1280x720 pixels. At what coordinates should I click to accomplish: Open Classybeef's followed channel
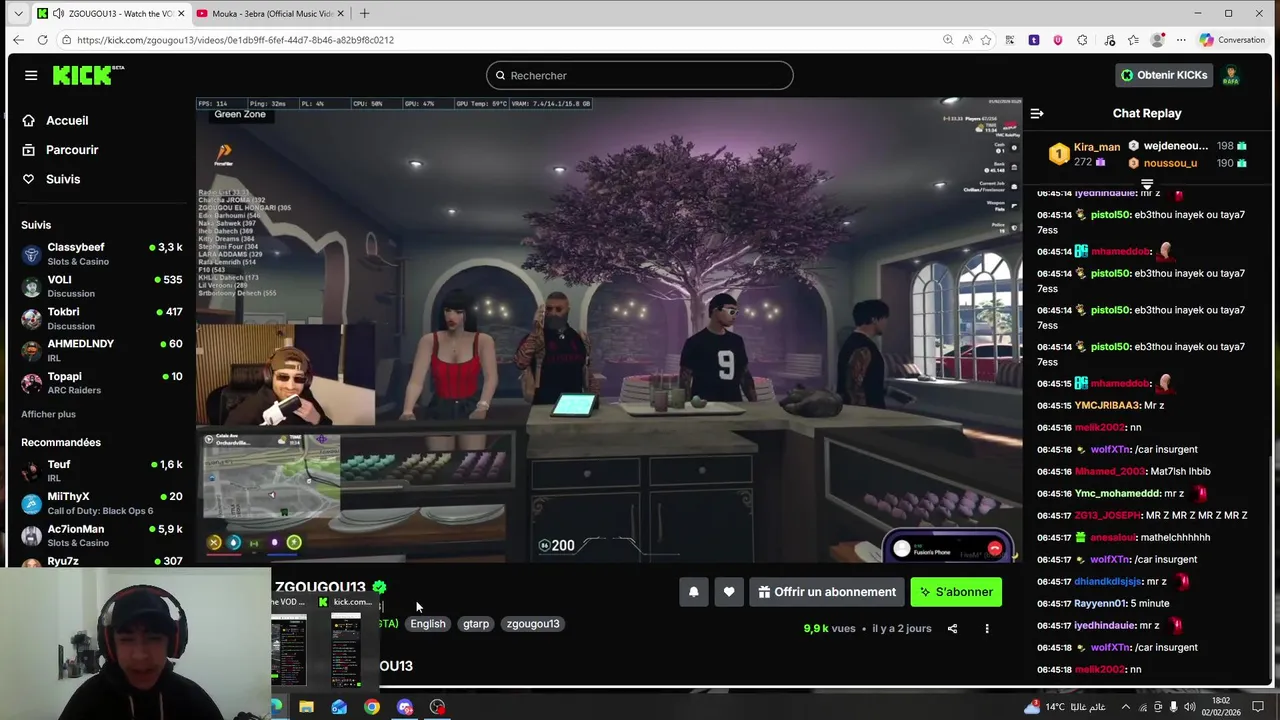pyautogui.click(x=100, y=254)
